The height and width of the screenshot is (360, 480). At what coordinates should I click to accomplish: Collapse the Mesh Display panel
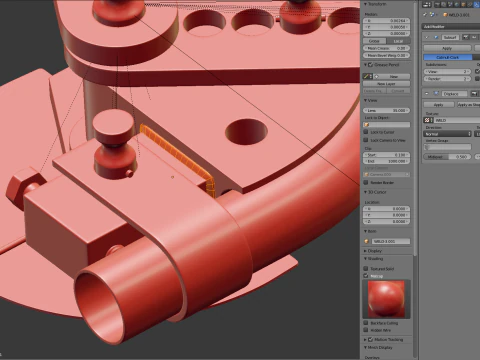coord(365,347)
